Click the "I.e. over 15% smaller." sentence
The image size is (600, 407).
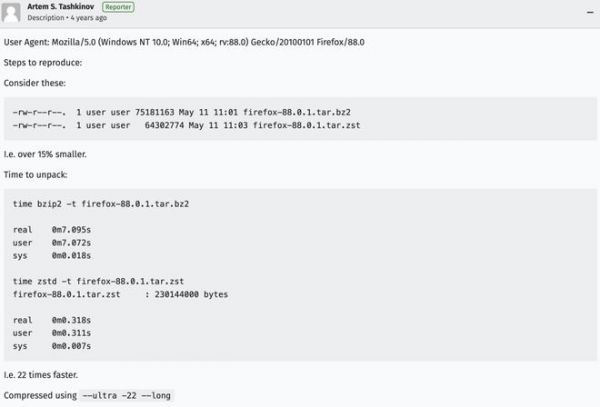[45, 154]
